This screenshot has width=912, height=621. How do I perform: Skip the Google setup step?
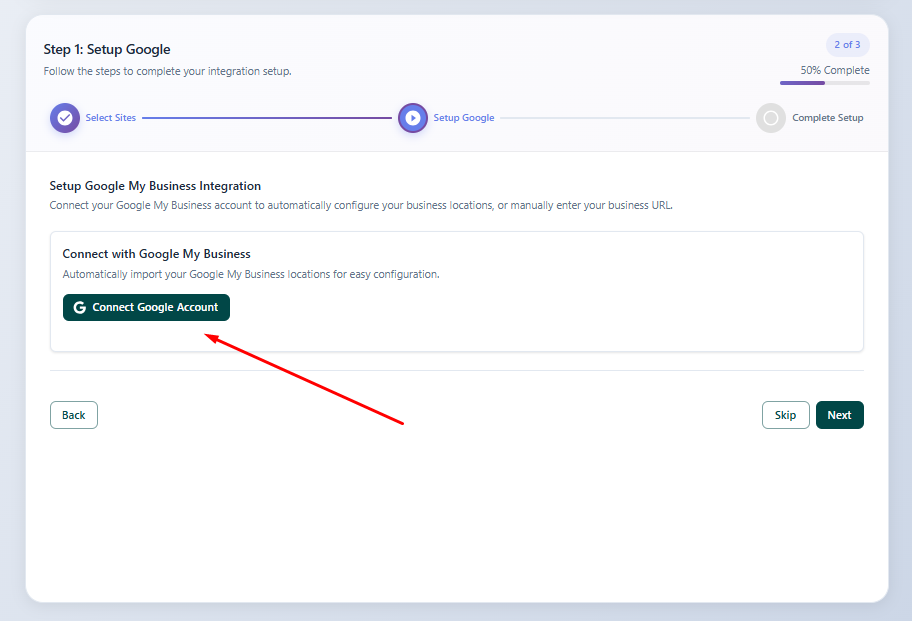[x=785, y=415]
